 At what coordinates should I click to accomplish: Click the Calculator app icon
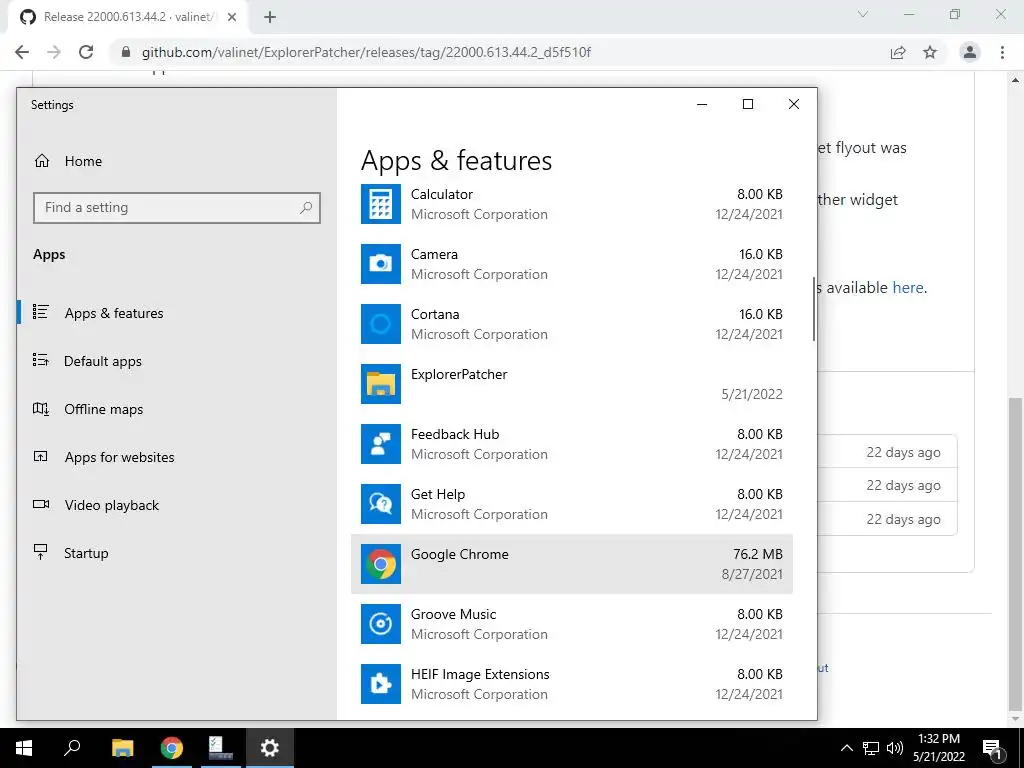pos(381,204)
